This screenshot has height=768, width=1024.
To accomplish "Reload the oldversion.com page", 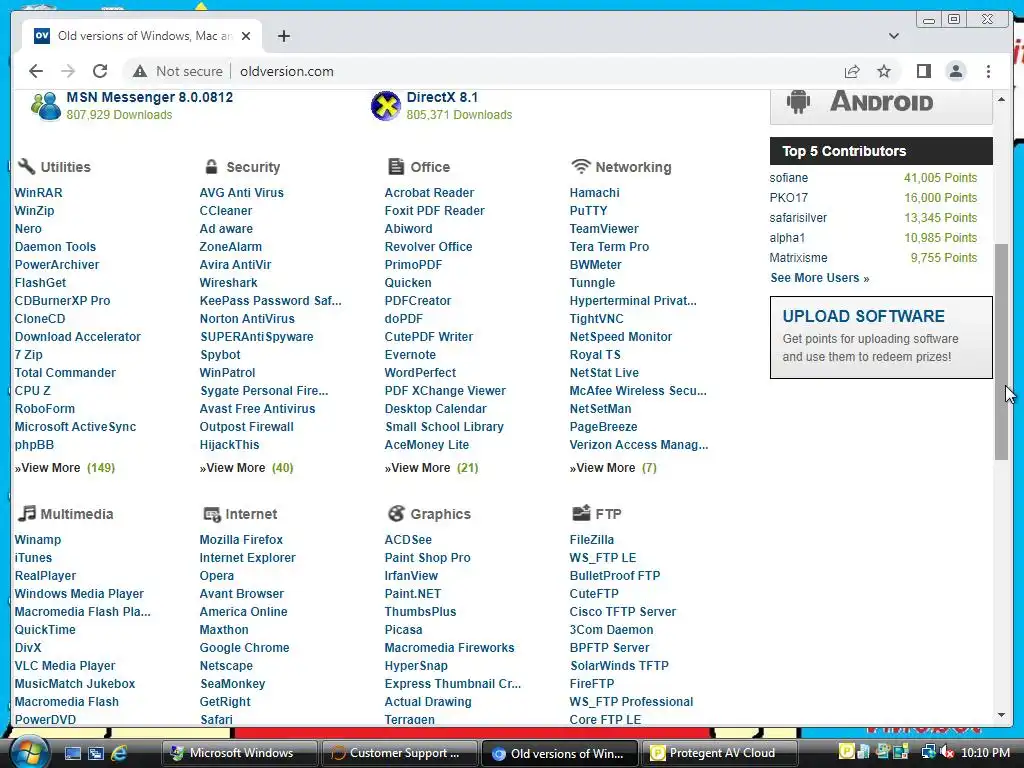I will [100, 71].
